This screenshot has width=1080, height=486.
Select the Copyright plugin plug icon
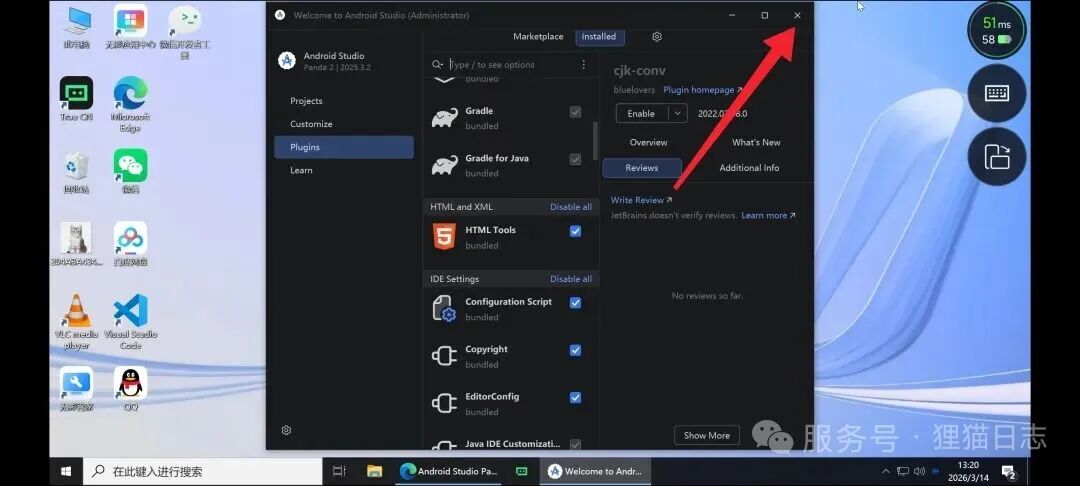(x=444, y=356)
